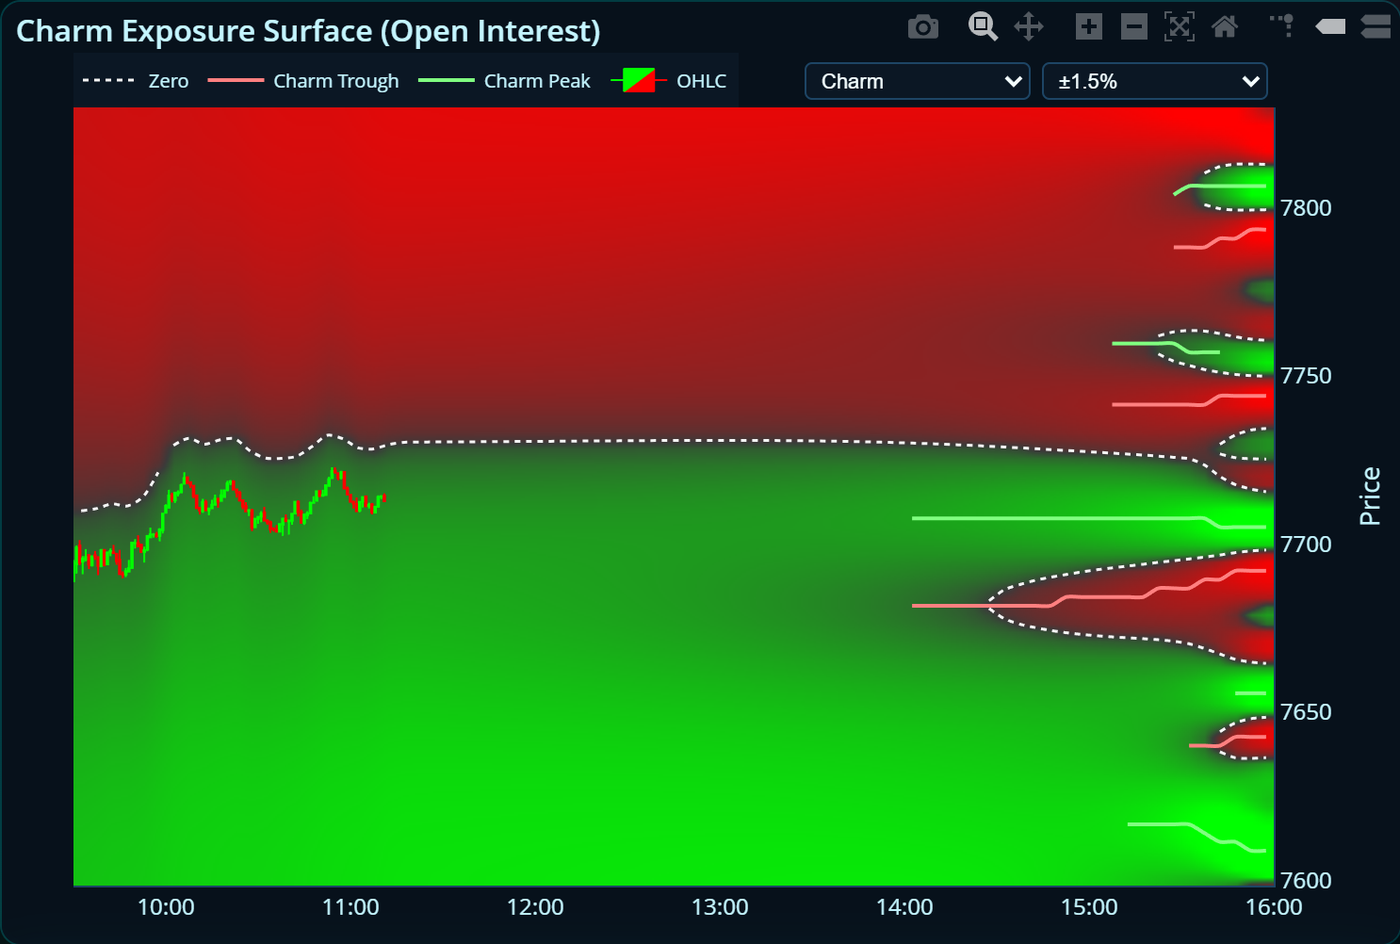This screenshot has width=1400, height=944.
Task: Click the Price axis title
Action: click(1370, 496)
